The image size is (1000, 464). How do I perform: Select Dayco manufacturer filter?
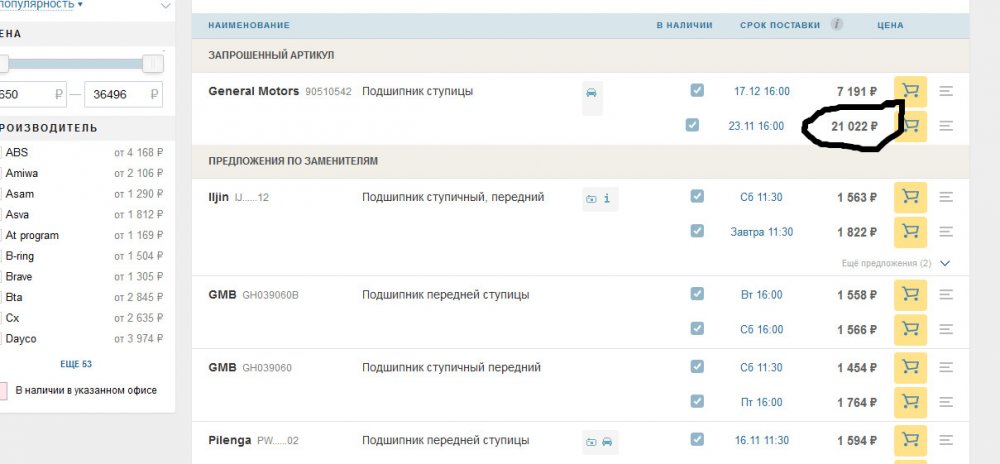coord(20,339)
